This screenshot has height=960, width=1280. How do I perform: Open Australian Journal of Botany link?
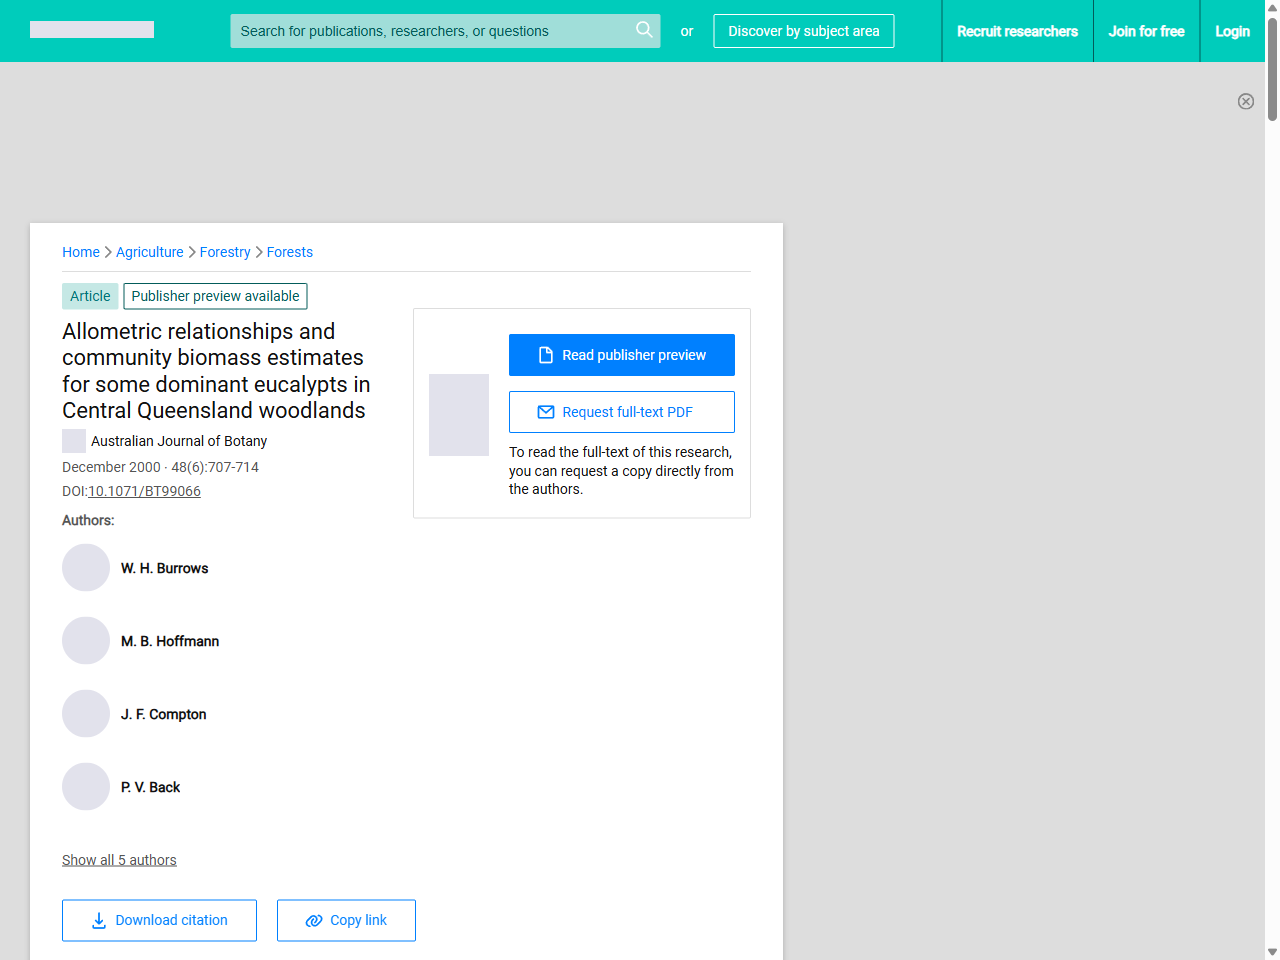pos(179,441)
